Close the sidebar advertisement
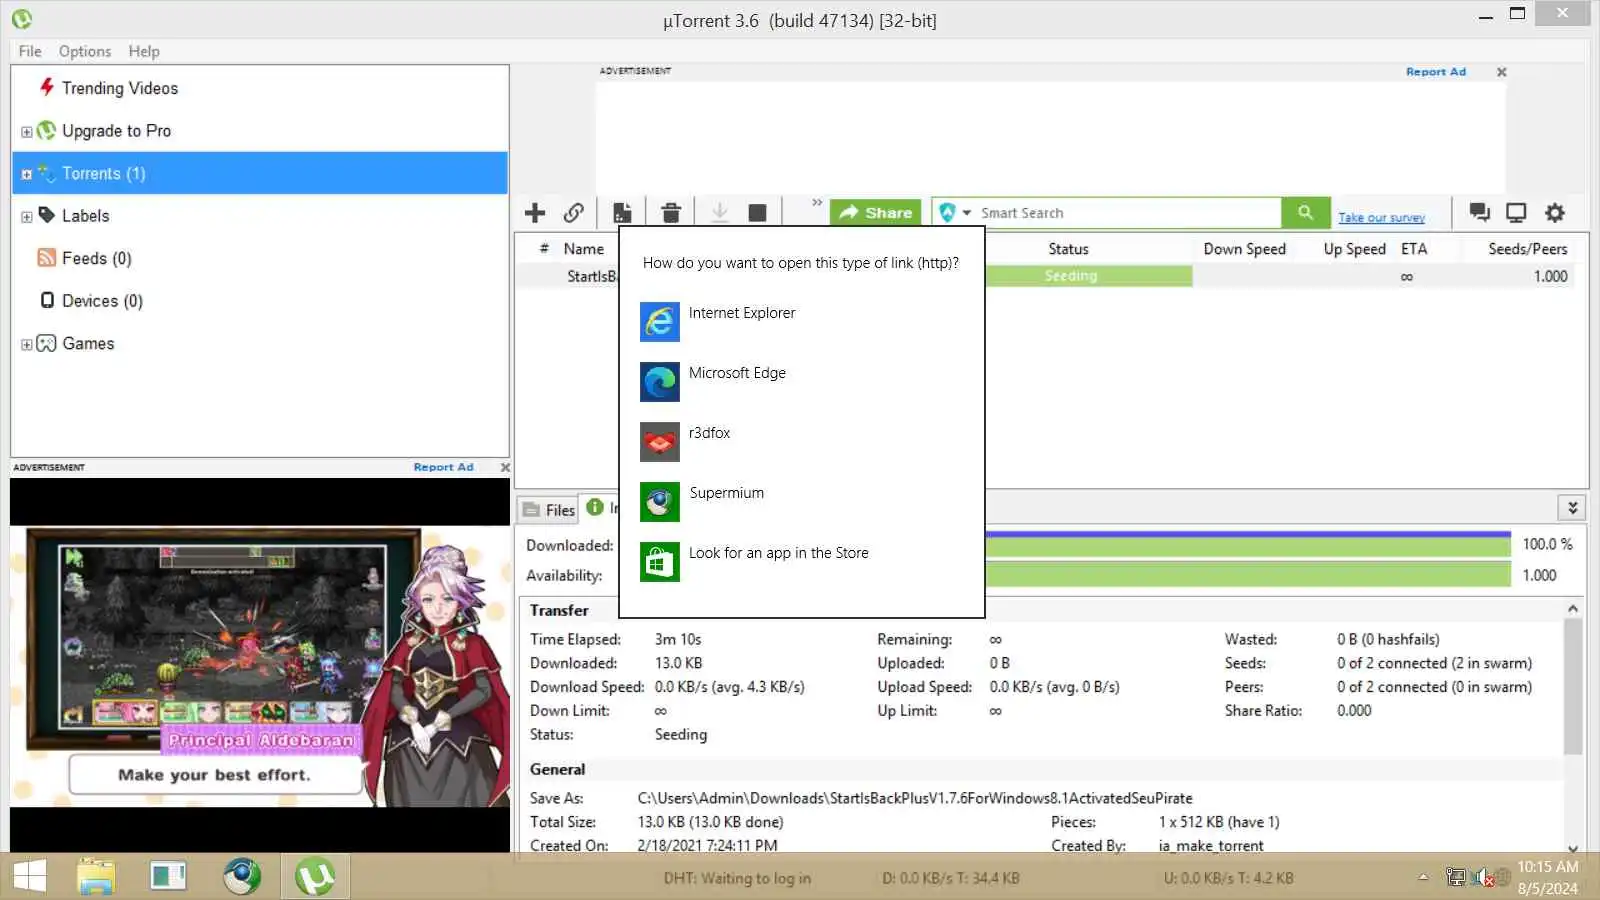 tap(505, 467)
